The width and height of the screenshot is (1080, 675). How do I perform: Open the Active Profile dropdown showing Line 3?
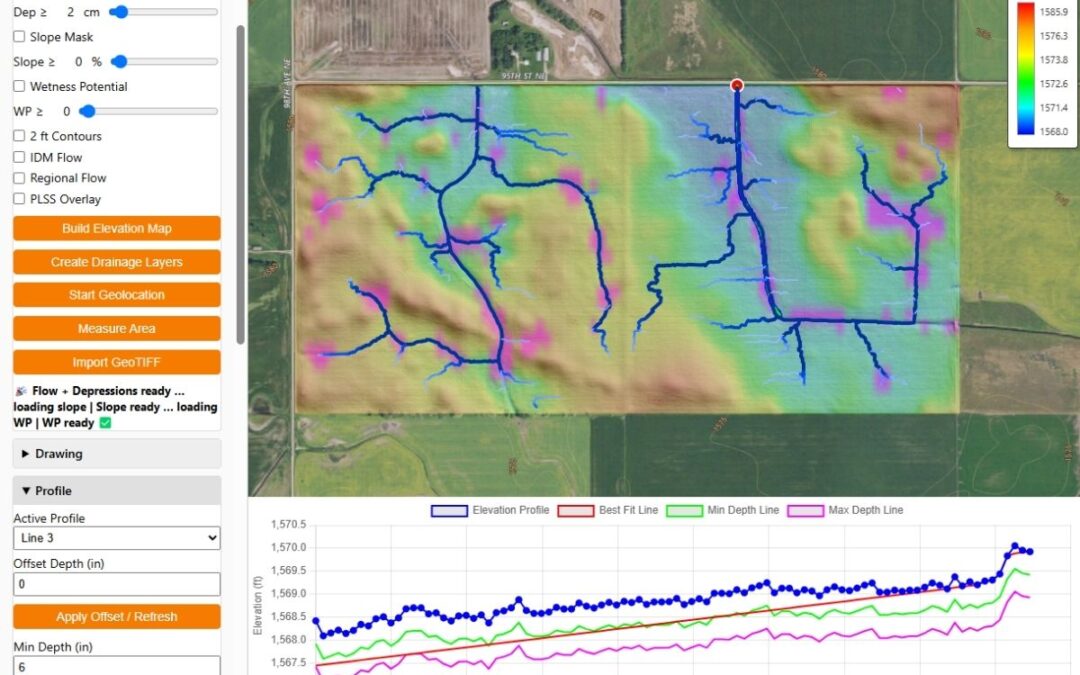point(116,538)
